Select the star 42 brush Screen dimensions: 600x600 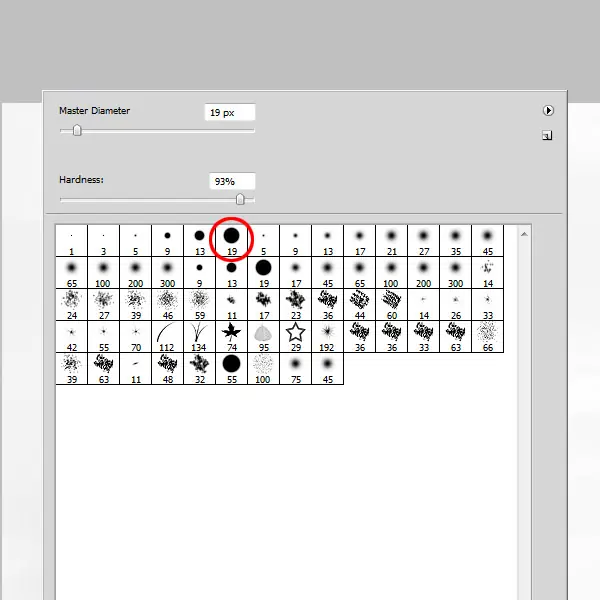point(72,337)
